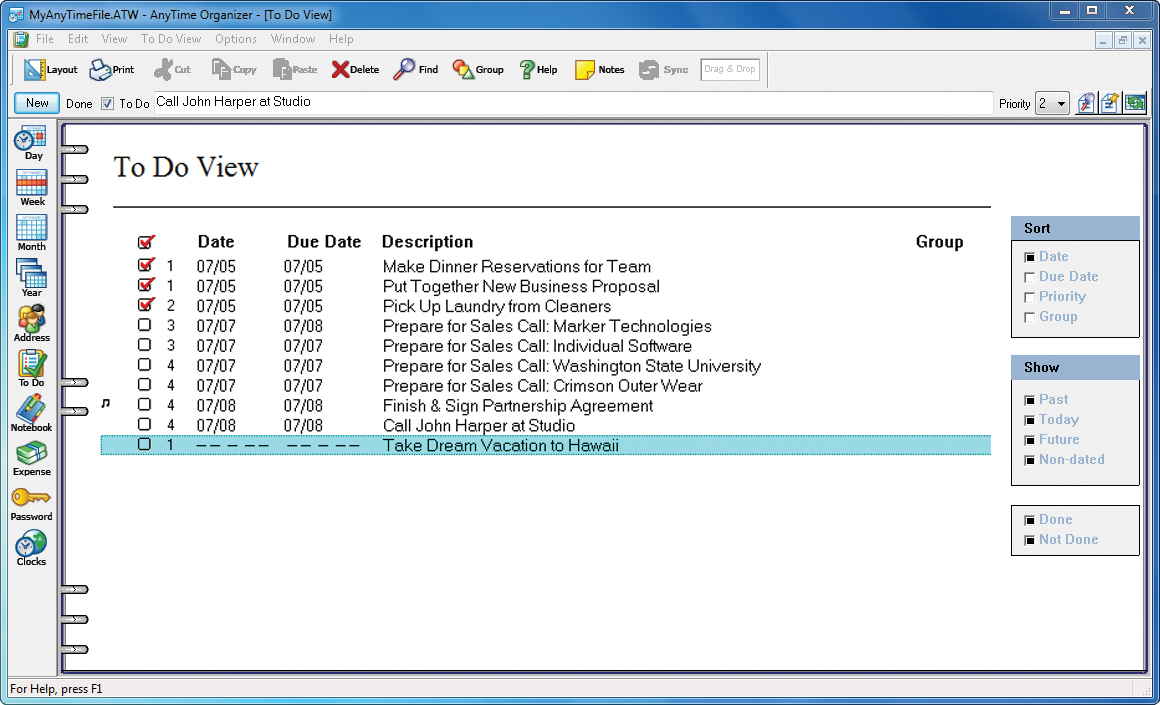Open the Clocks view
The width and height of the screenshot is (1160, 705).
(x=31, y=548)
